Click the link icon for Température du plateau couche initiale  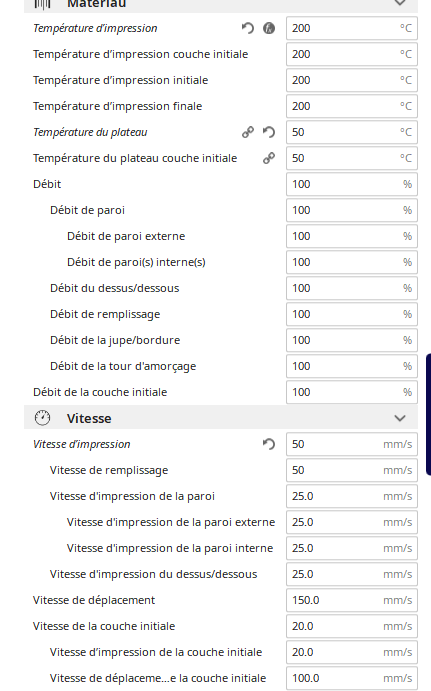[269, 158]
